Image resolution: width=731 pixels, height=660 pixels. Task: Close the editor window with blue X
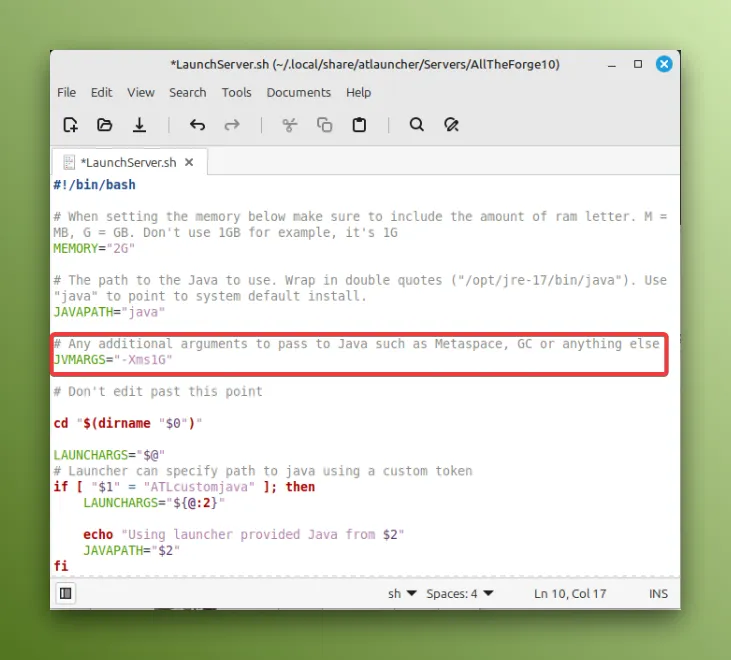(664, 64)
